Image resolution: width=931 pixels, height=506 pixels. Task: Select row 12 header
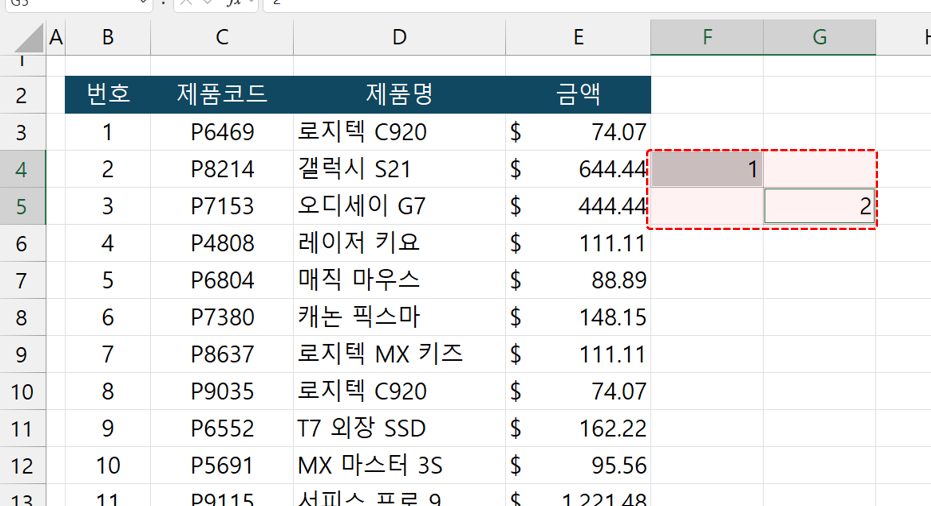(x=23, y=466)
